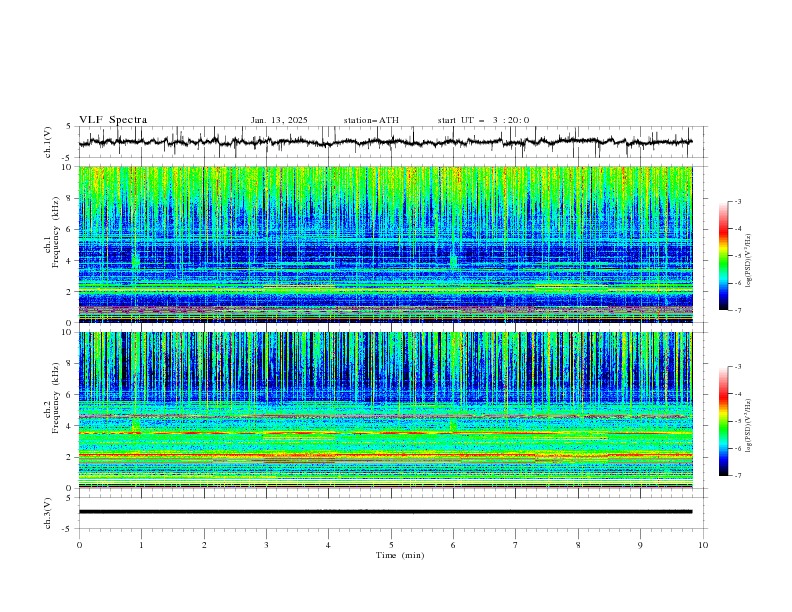Viewport: 792px width, 612px height.
Task: Click the ch.1 "Frequency (kHz)" axis label
Action: [56, 230]
